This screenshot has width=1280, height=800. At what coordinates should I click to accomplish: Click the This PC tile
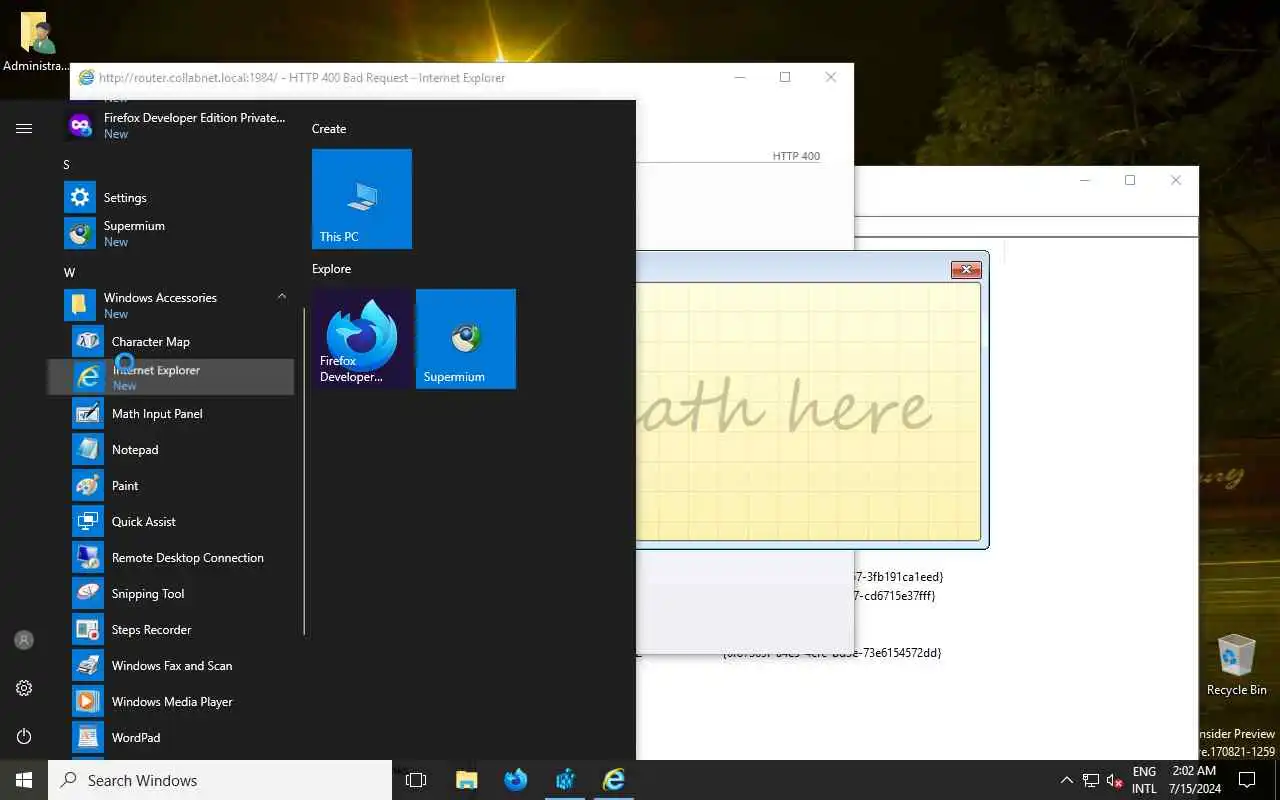[362, 199]
